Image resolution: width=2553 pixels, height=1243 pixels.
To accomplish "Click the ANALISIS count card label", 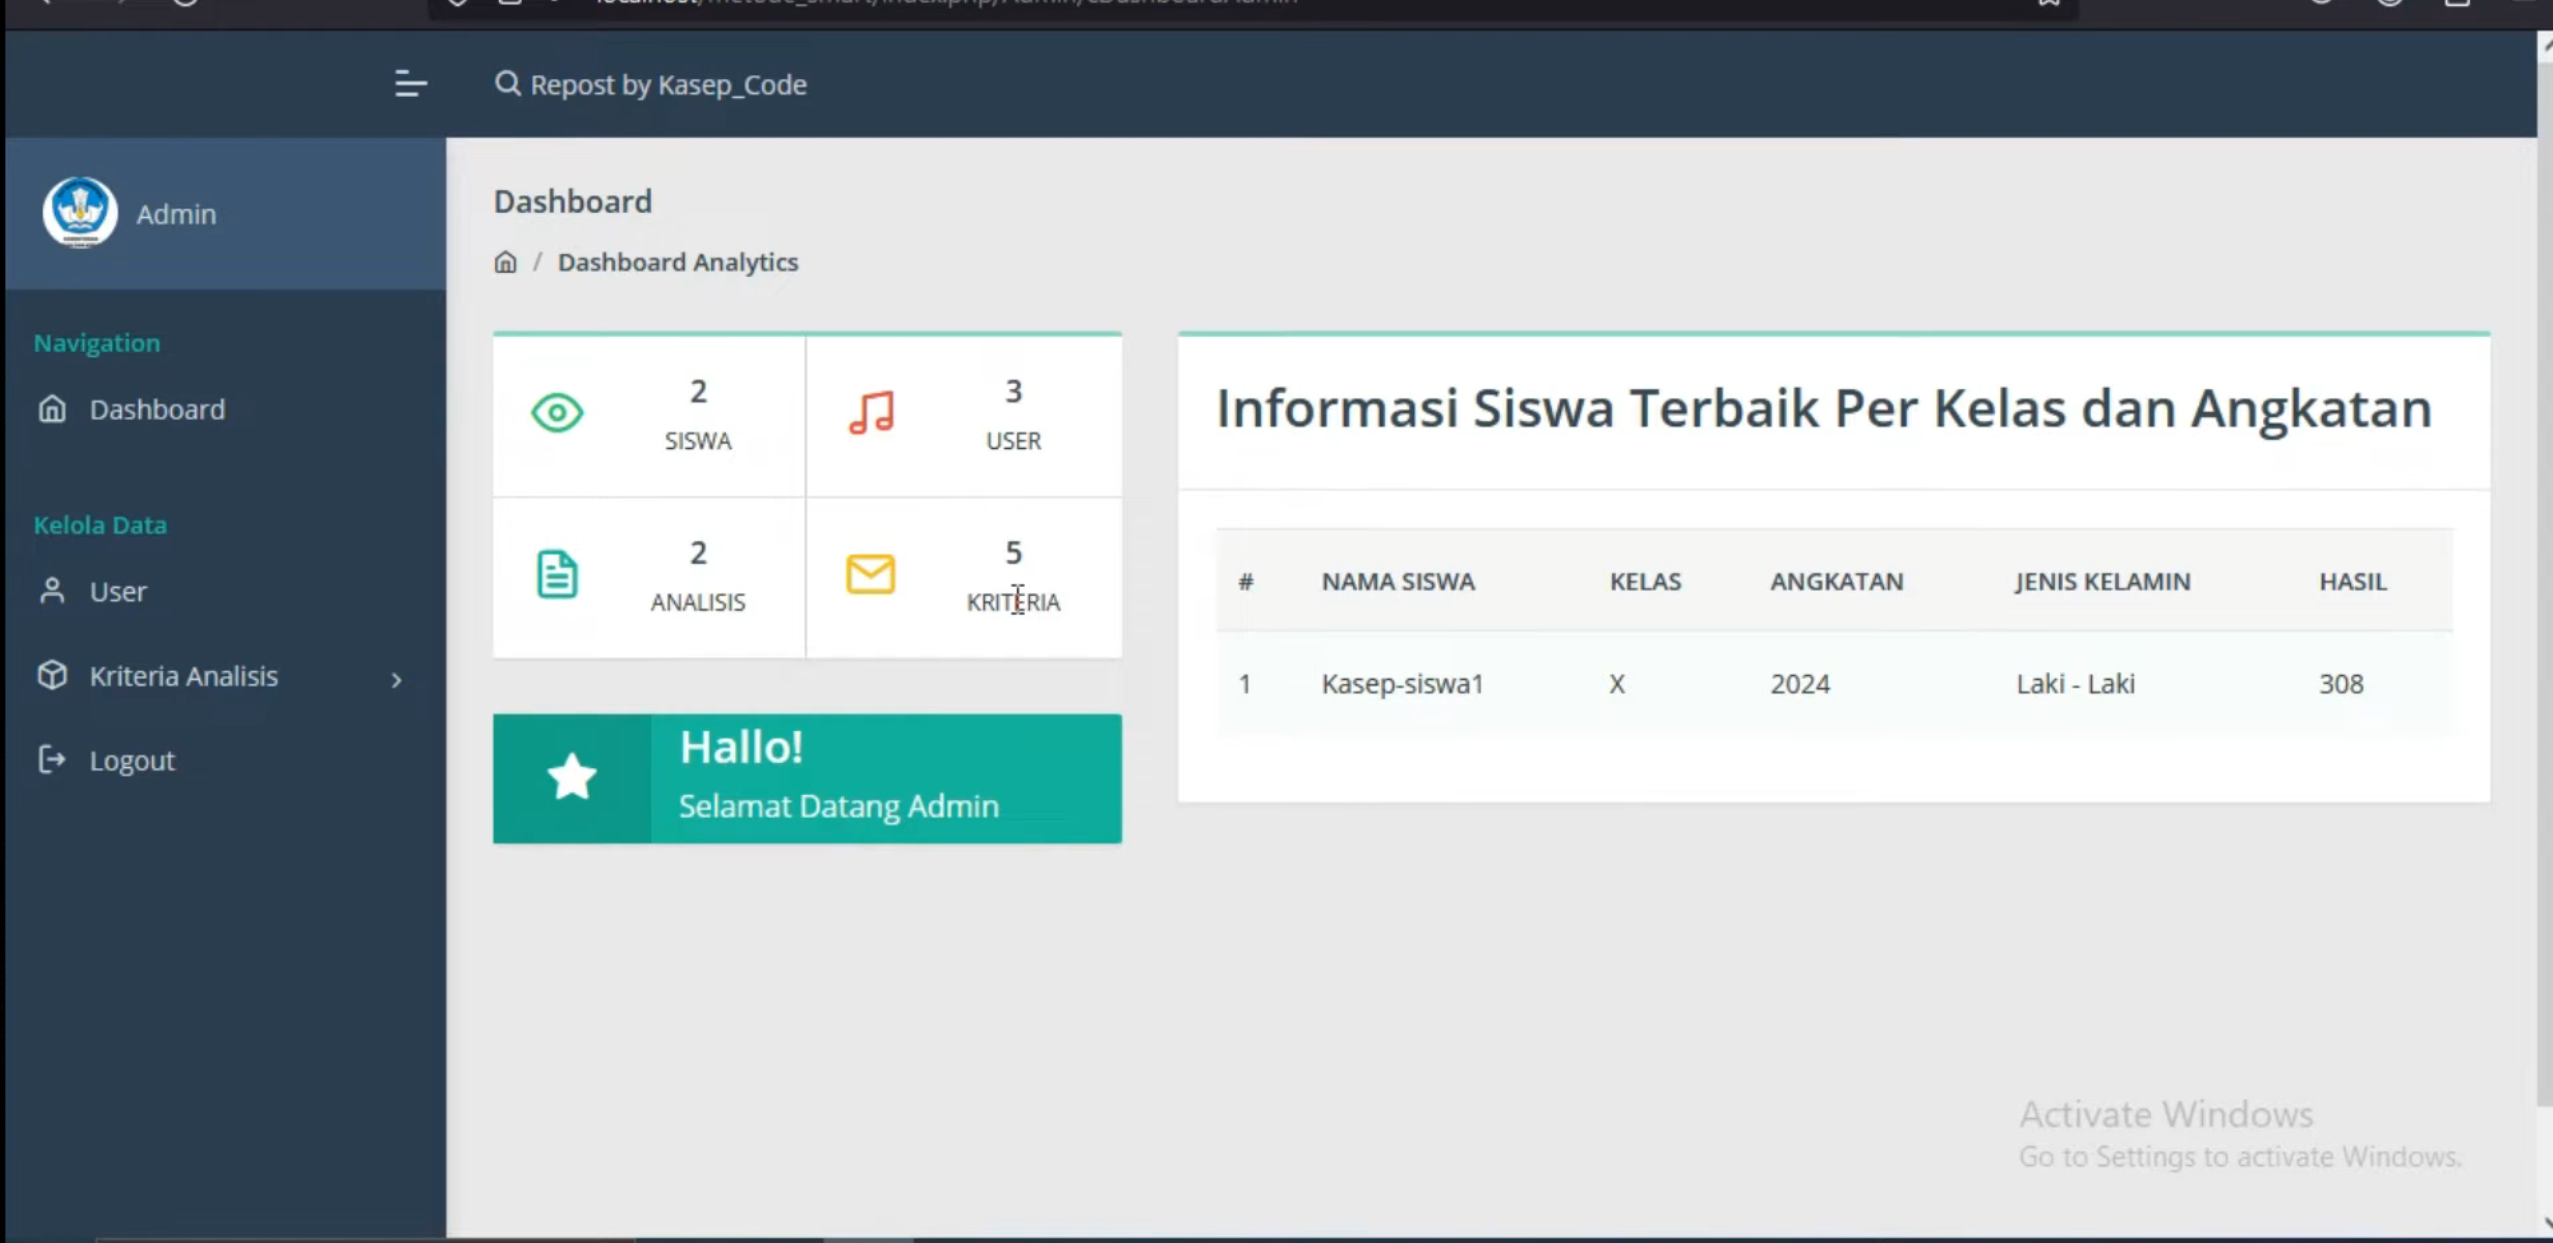I will [x=698, y=602].
